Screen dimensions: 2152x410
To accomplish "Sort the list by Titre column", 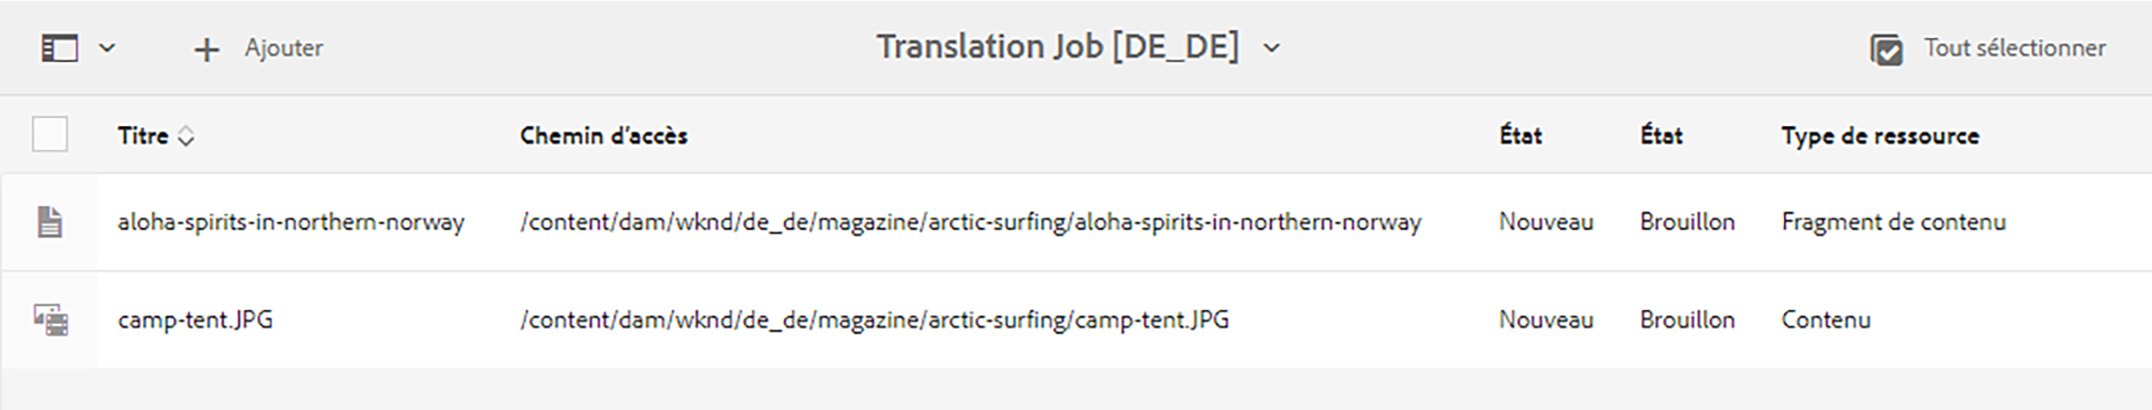I will pos(143,136).
